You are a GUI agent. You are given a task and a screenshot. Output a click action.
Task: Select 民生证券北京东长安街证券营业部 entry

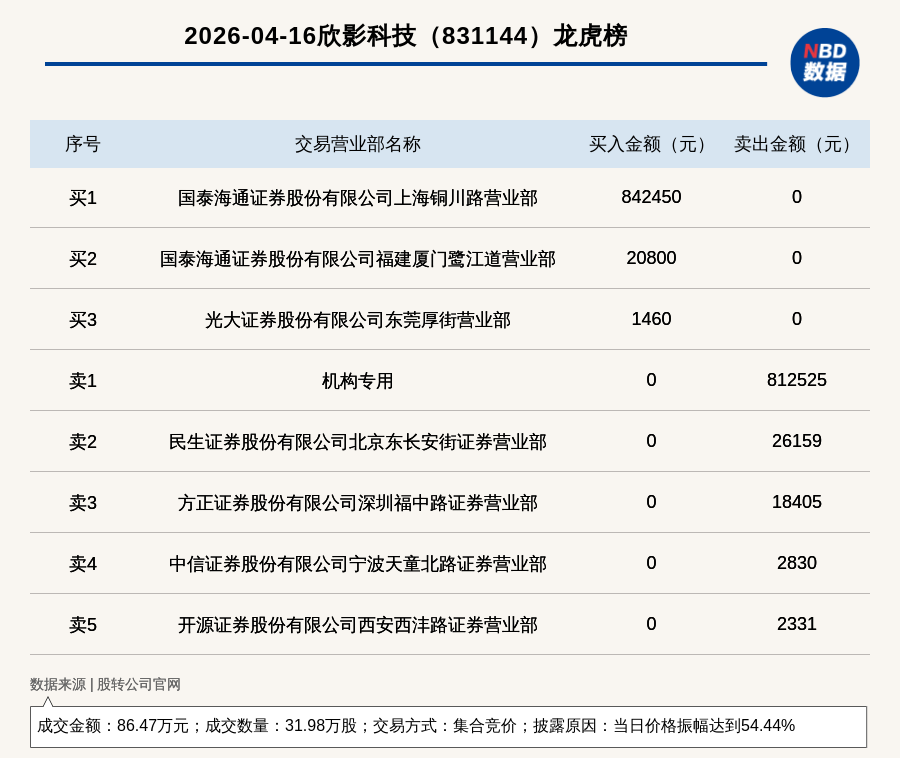(x=357, y=442)
